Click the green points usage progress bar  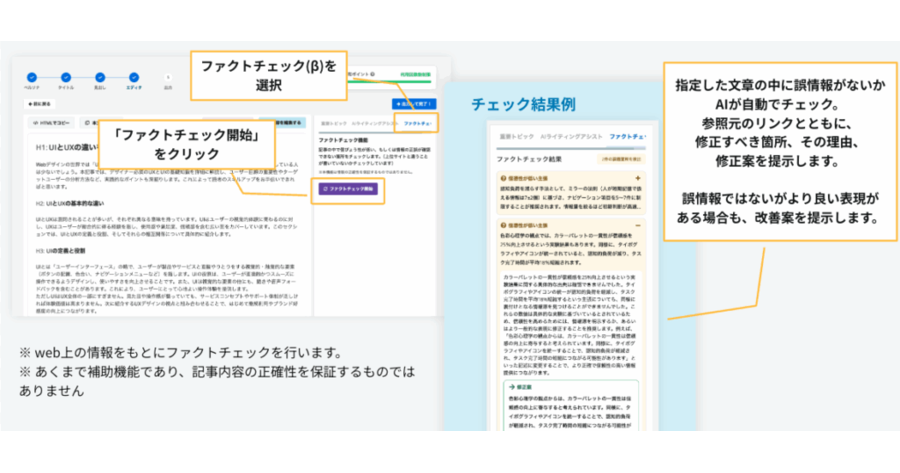click(x=389, y=82)
